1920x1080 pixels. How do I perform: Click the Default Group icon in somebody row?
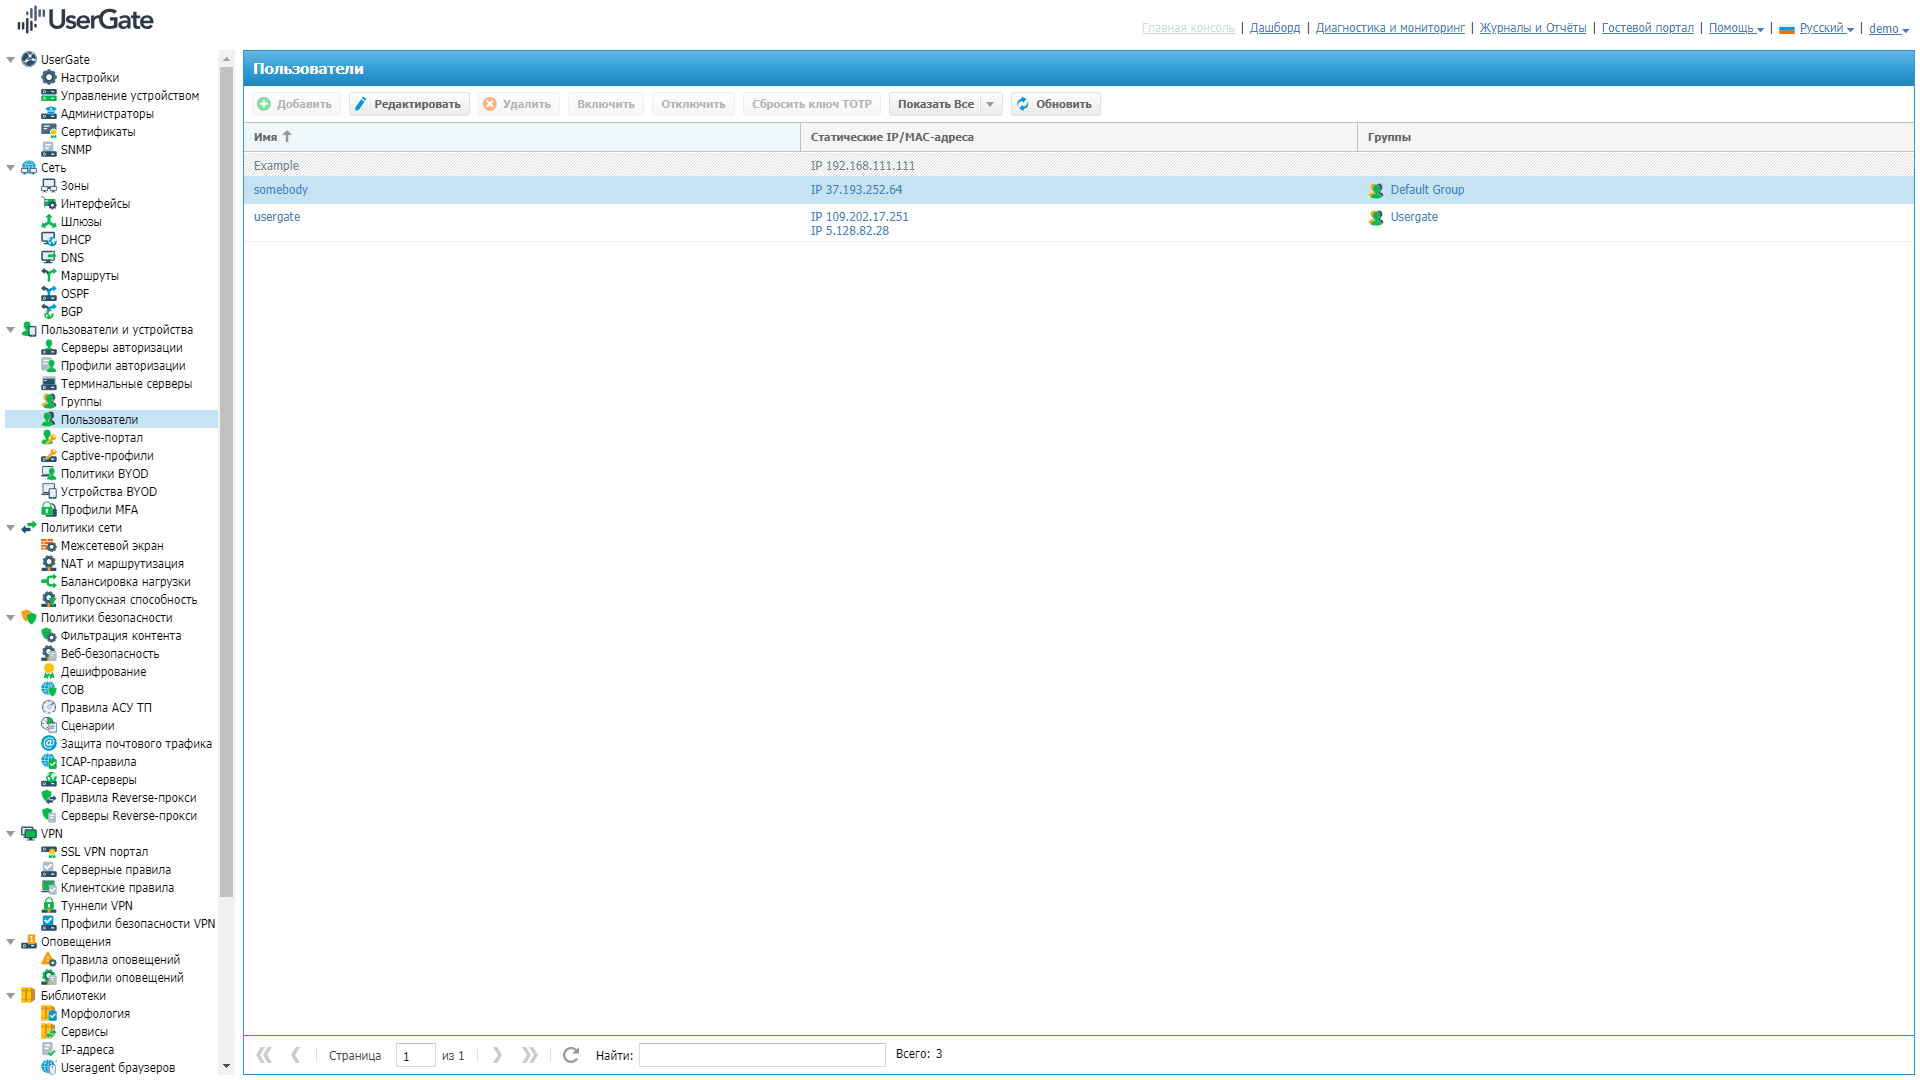1376,190
